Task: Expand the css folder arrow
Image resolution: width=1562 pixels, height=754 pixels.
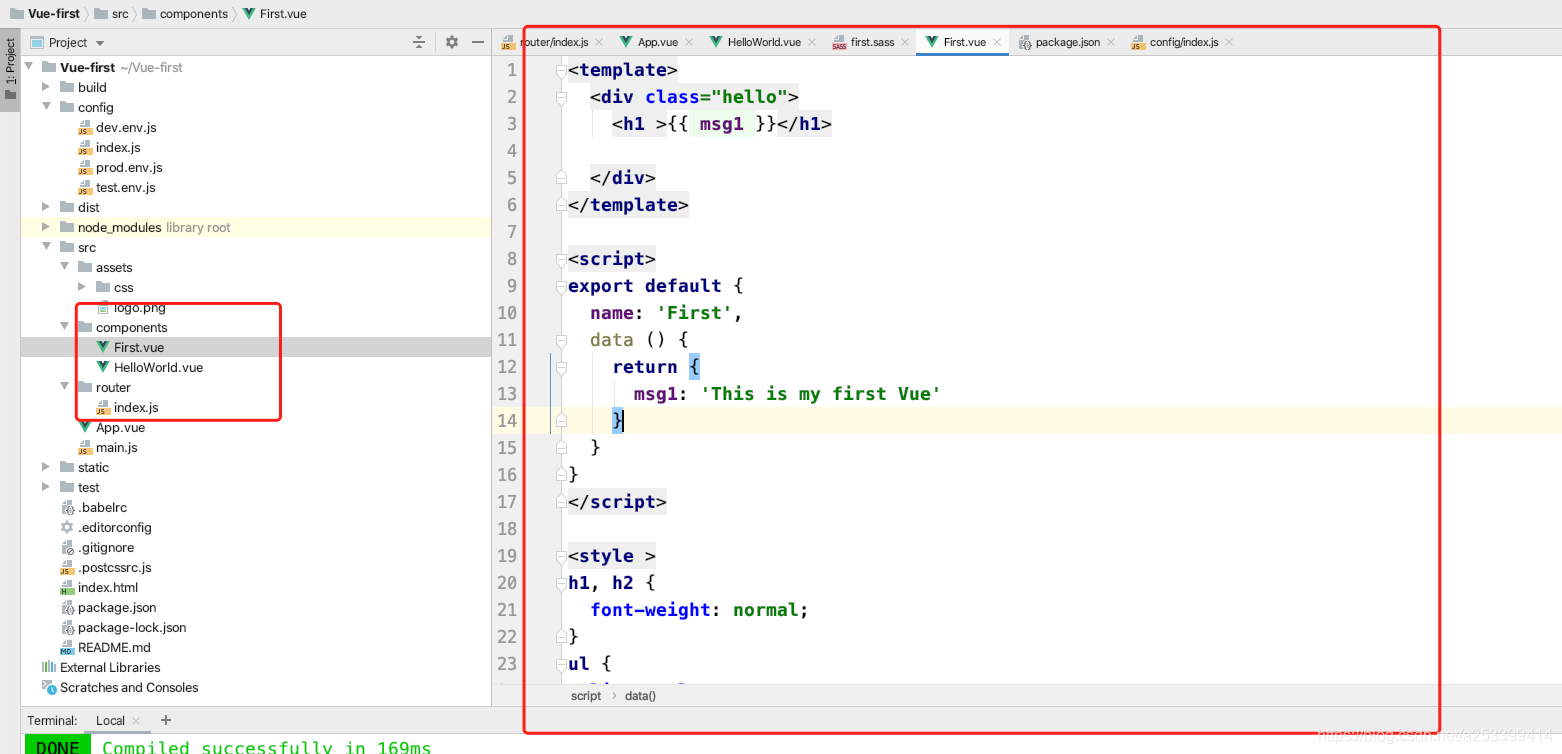Action: coord(82,287)
